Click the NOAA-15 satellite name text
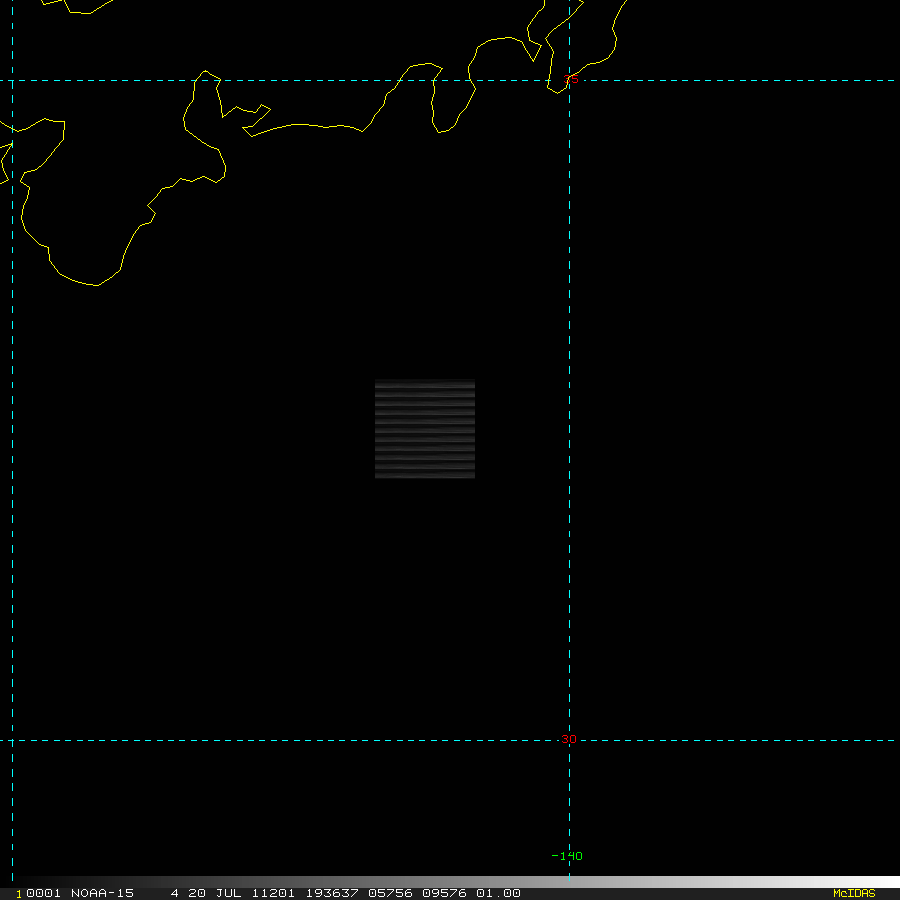This screenshot has height=900, width=900. (102, 893)
